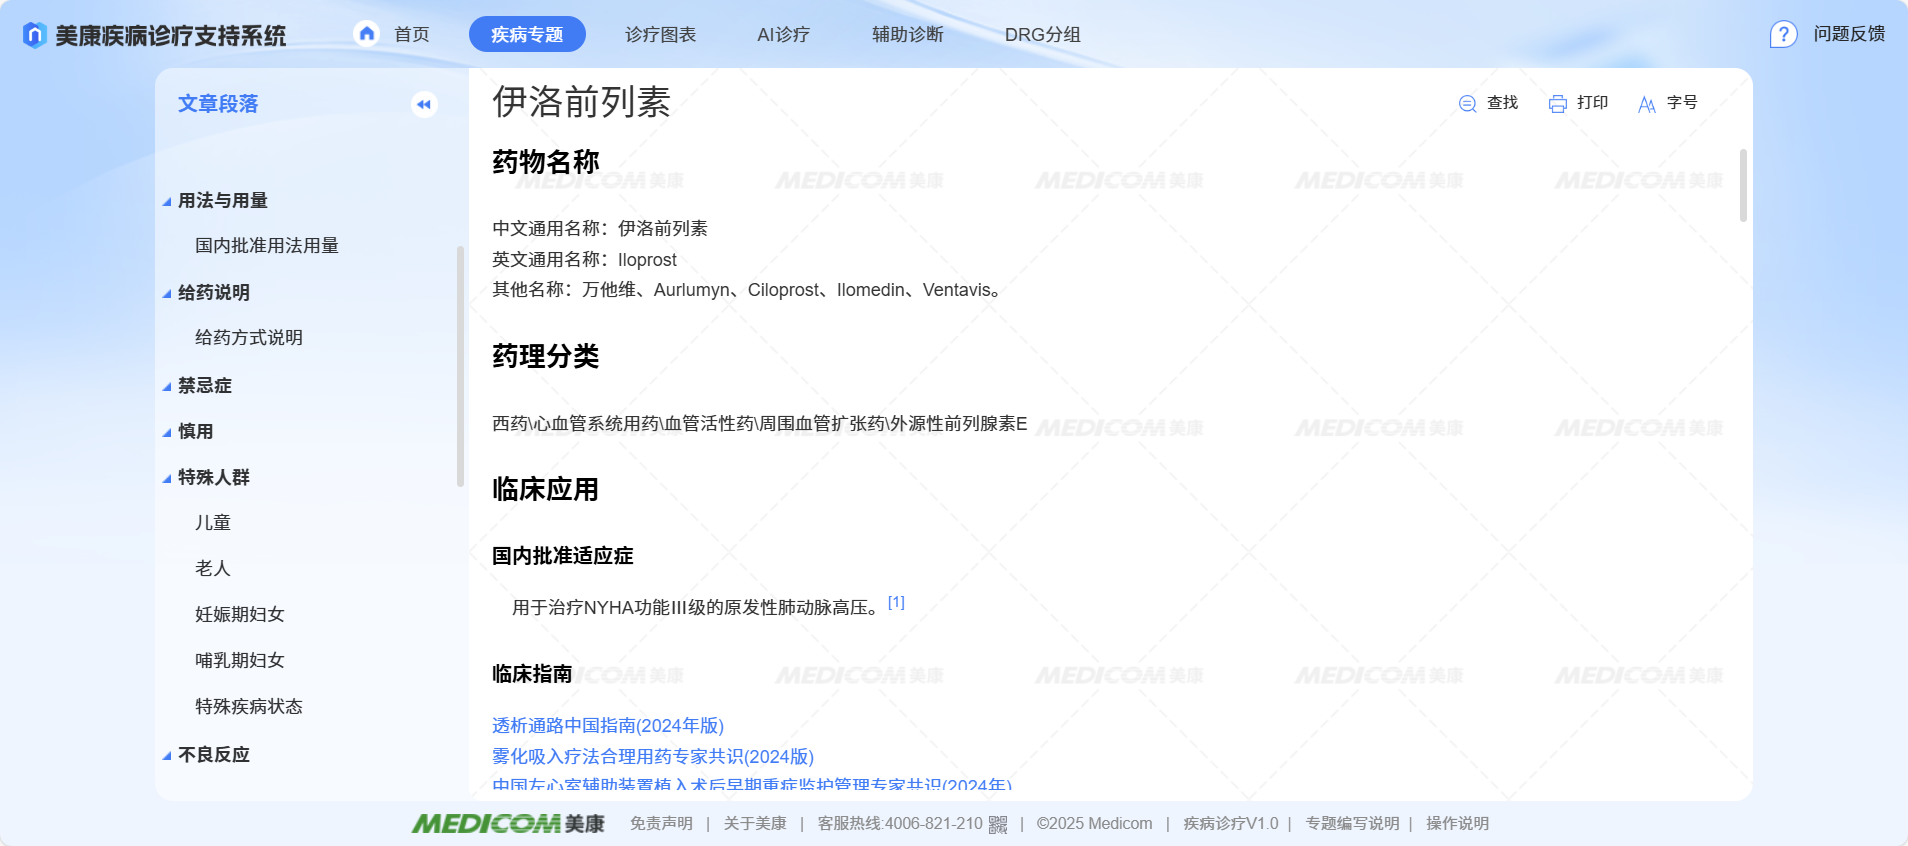Select 妊娠期妇女 in the sidebar

point(240,615)
